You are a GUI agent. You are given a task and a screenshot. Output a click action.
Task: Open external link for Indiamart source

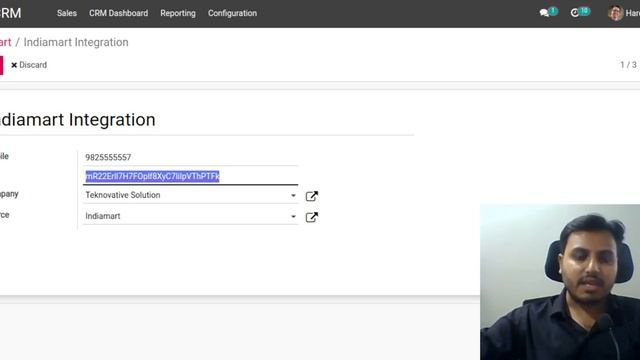tap(311, 218)
